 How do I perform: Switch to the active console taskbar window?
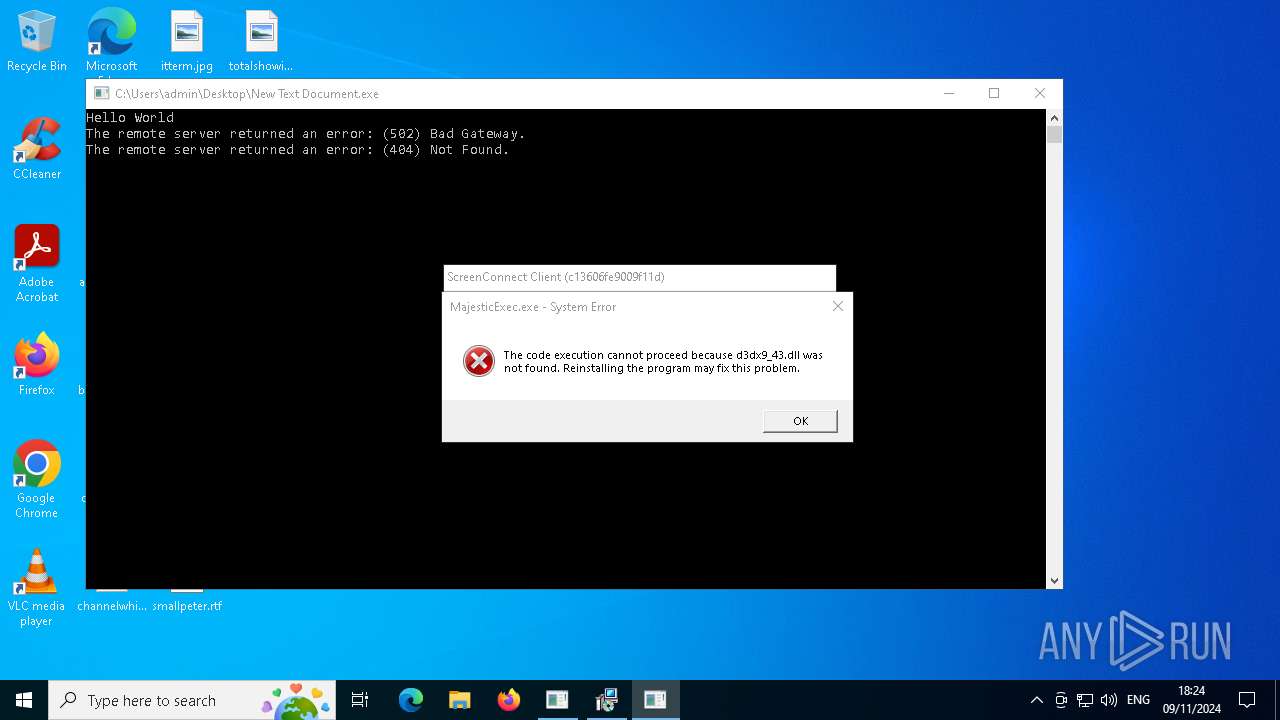[655, 700]
